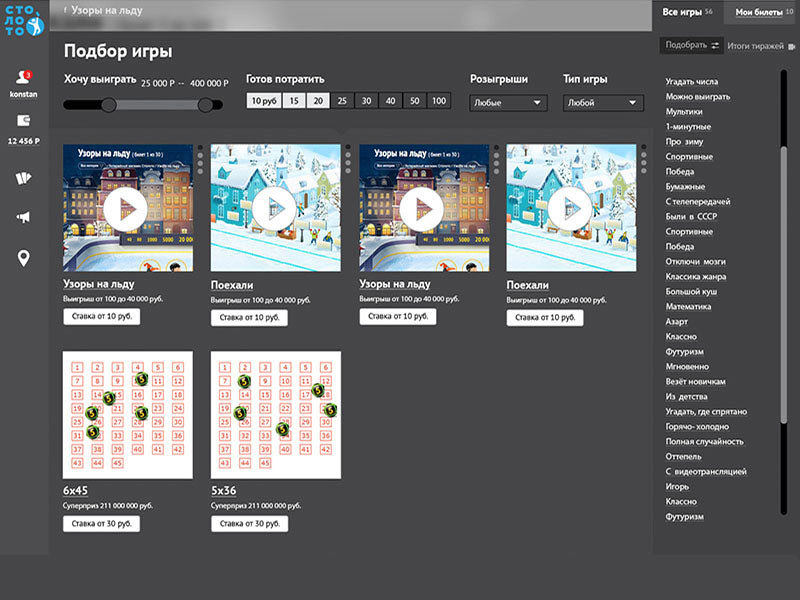Toggle the 100 spending amount
Viewport: 800px width, 600px height.
439,101
